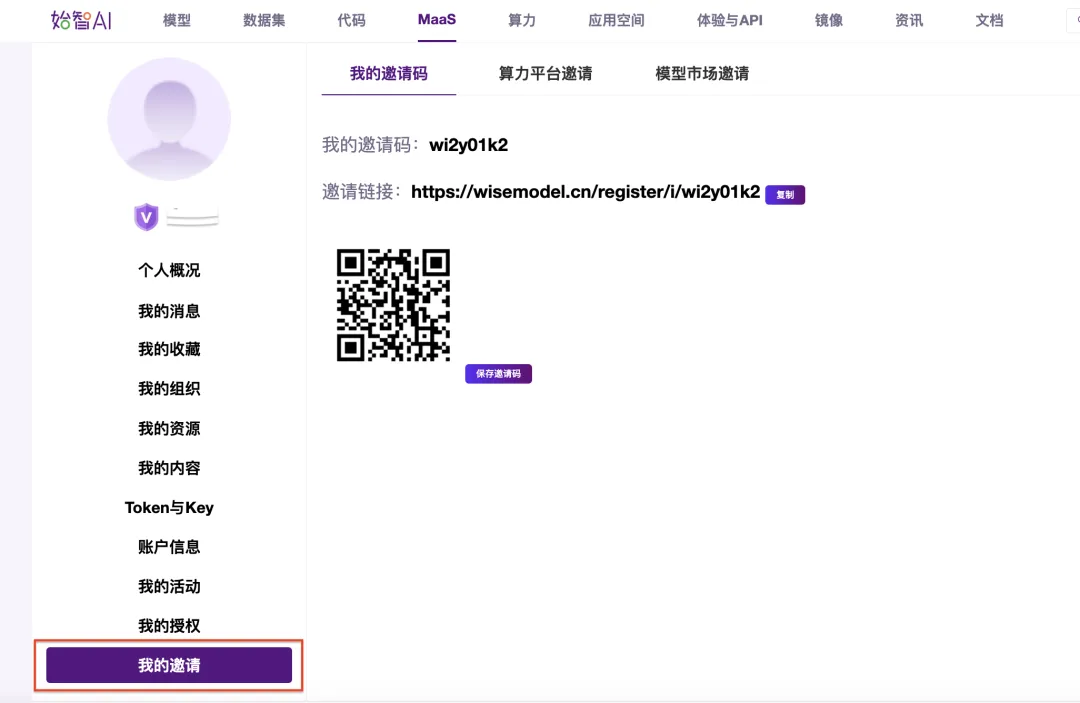Switch to the 模型市场邀请 tab
The width and height of the screenshot is (1080, 703).
(702, 74)
